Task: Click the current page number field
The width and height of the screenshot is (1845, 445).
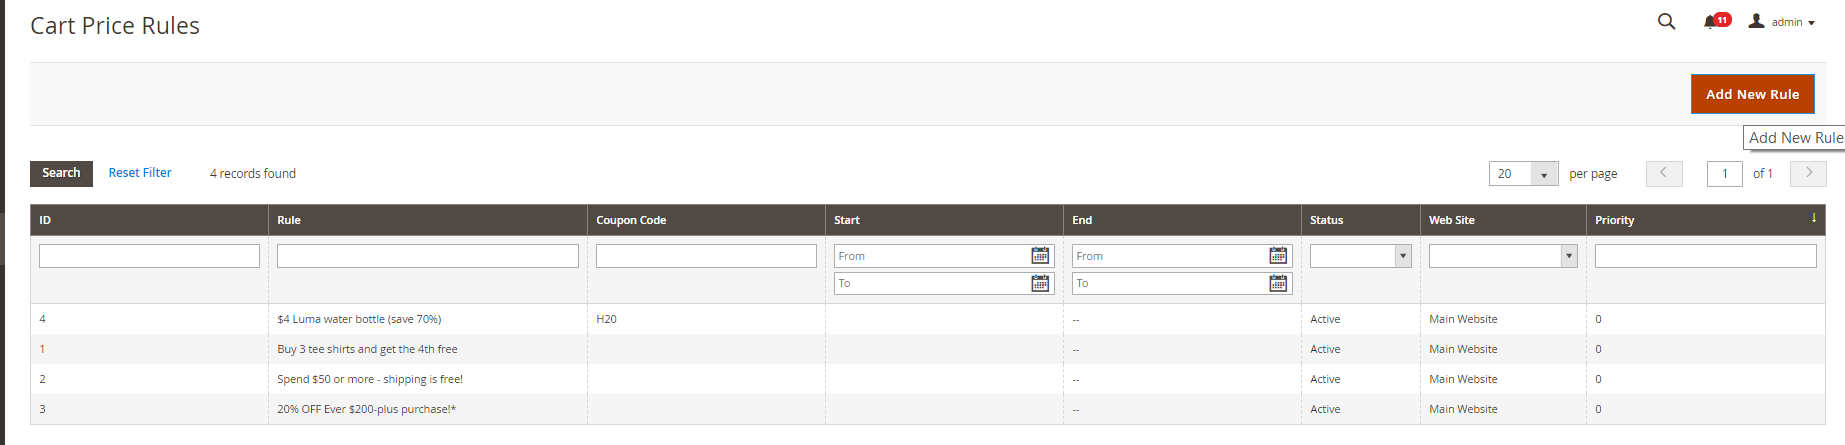Action: click(1724, 174)
